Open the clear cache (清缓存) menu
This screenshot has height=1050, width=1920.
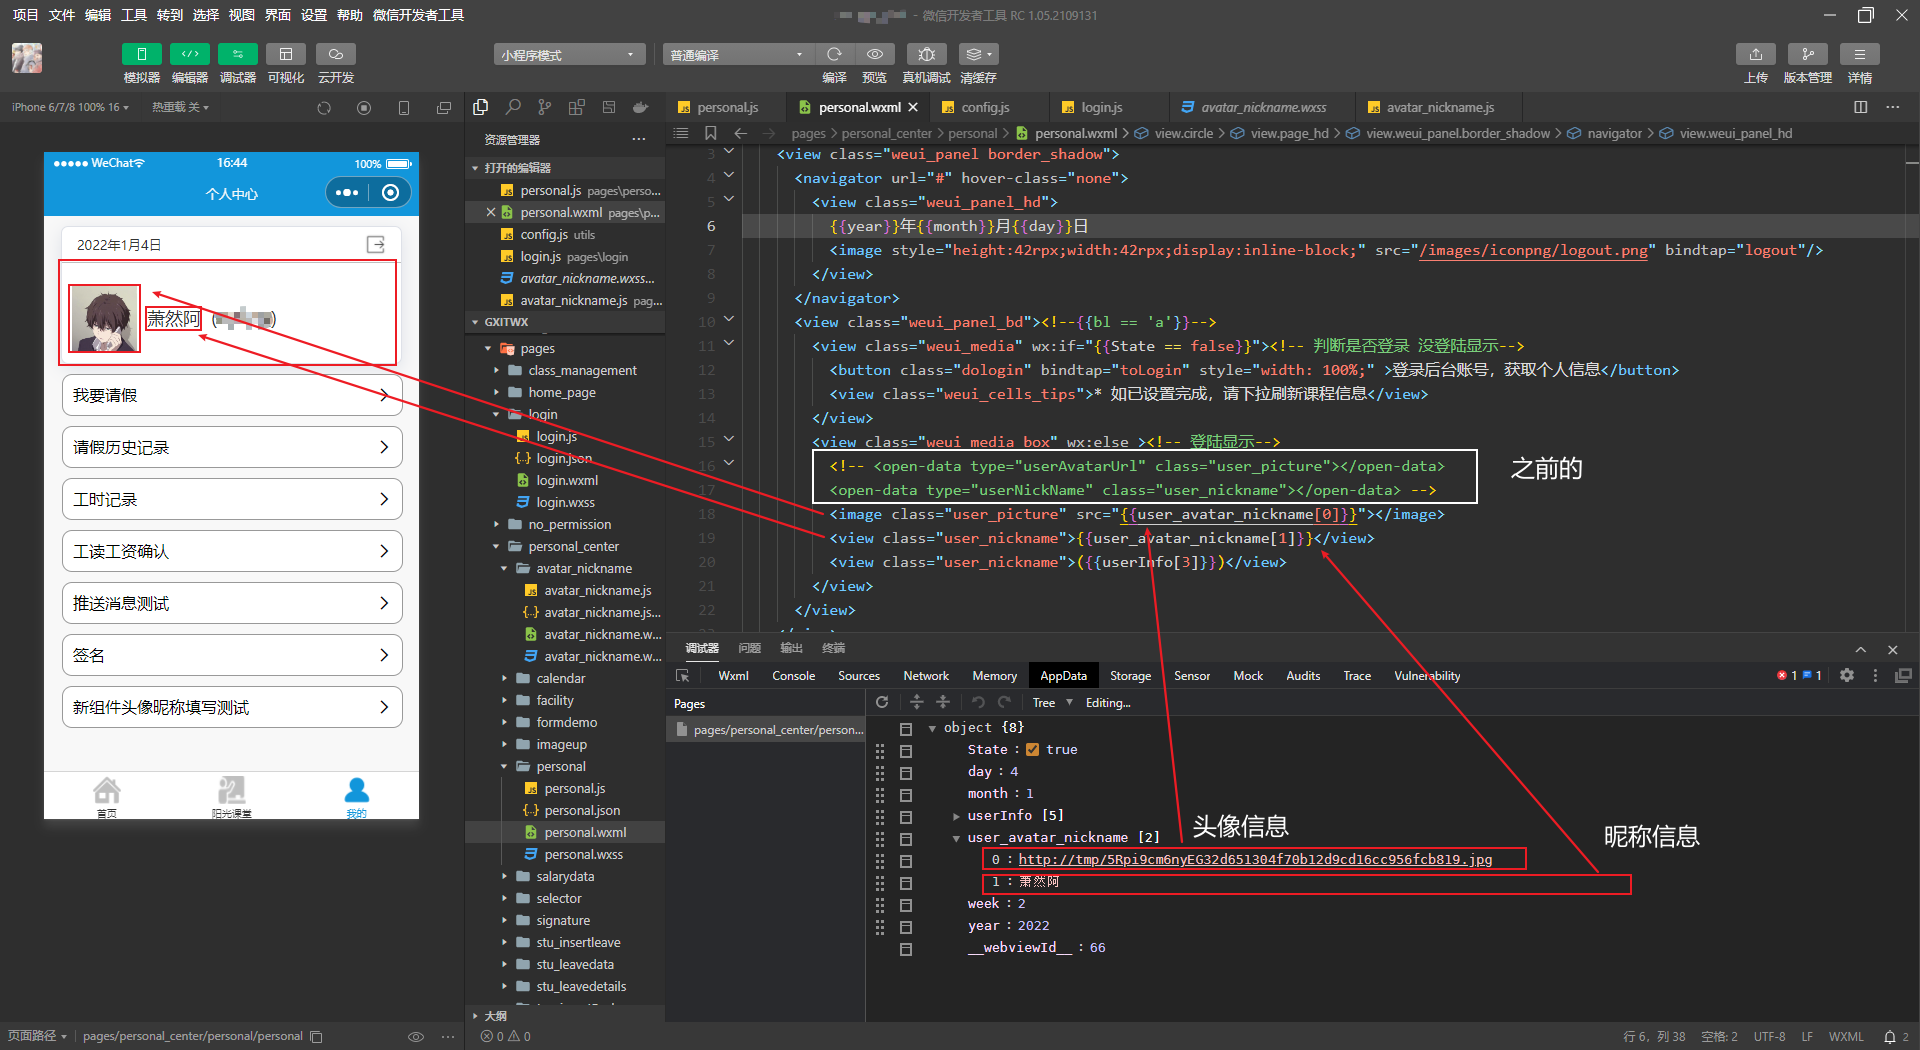pyautogui.click(x=978, y=54)
